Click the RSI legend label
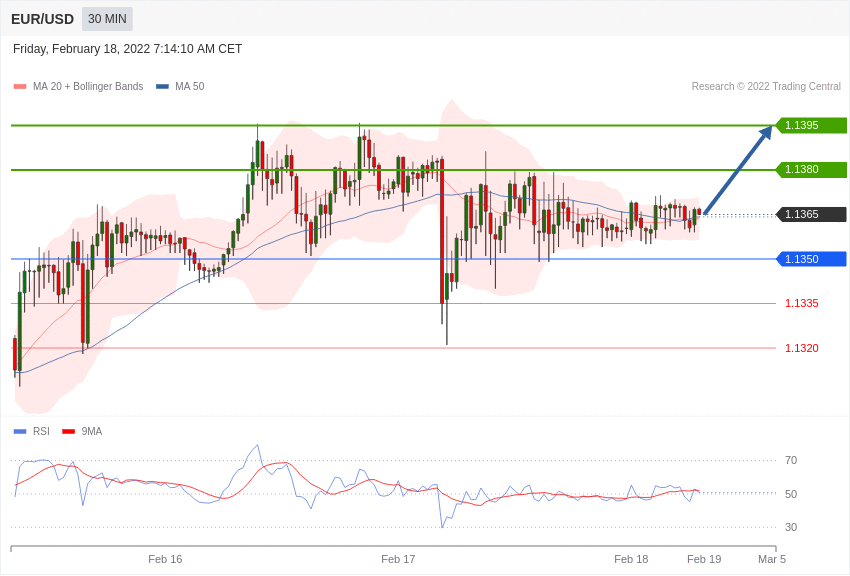Image resolution: width=850 pixels, height=576 pixels. tap(41, 431)
